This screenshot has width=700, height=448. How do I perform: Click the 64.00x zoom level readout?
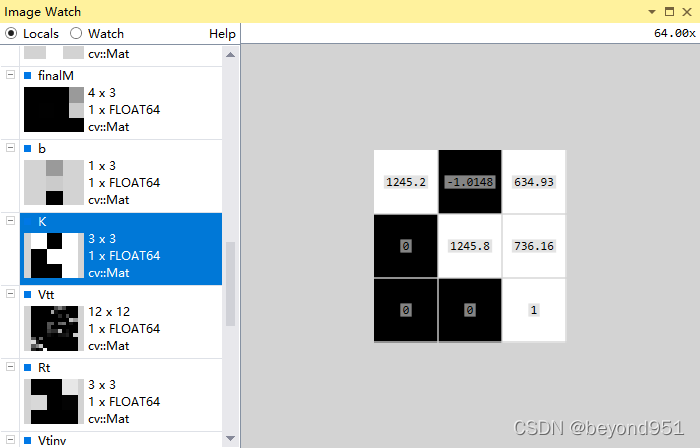[675, 33]
